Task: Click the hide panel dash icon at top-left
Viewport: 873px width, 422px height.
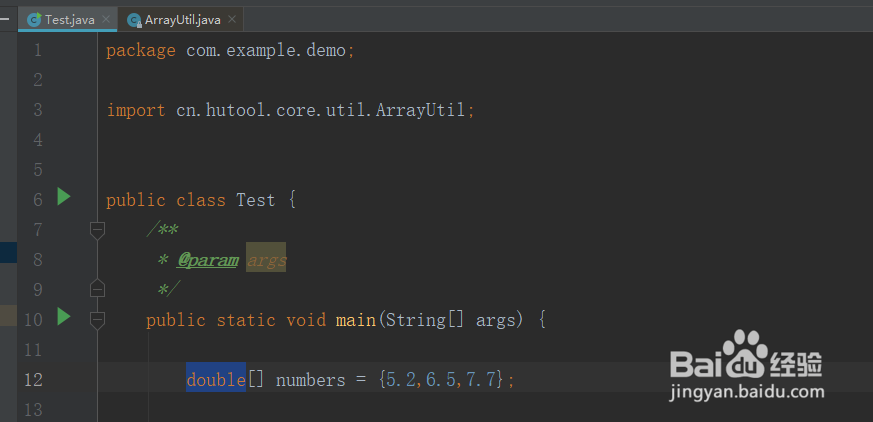Action: [4, 18]
